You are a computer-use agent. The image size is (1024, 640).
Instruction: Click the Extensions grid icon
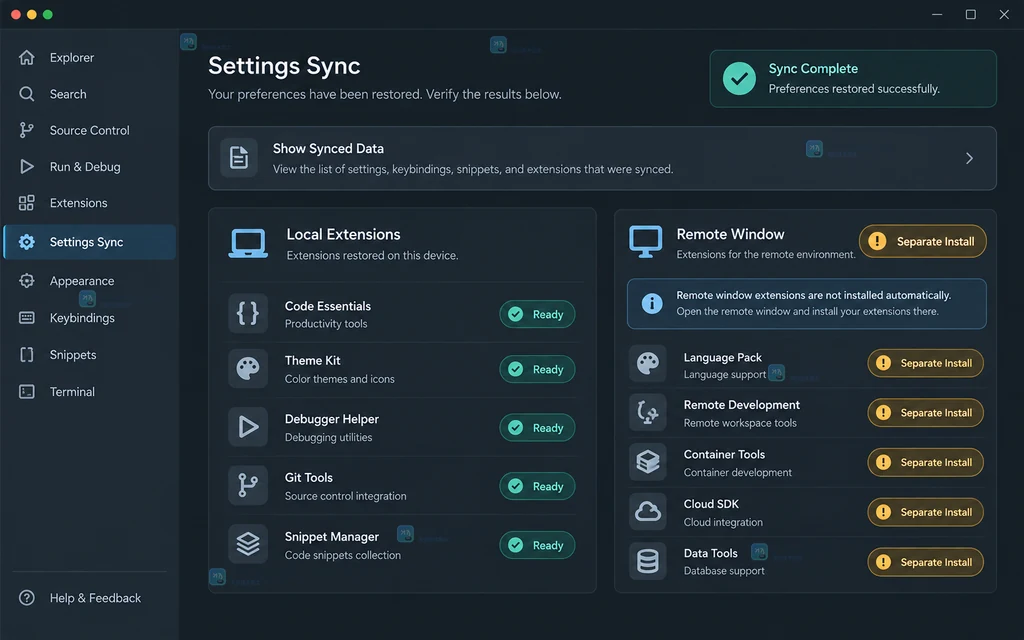(27, 203)
